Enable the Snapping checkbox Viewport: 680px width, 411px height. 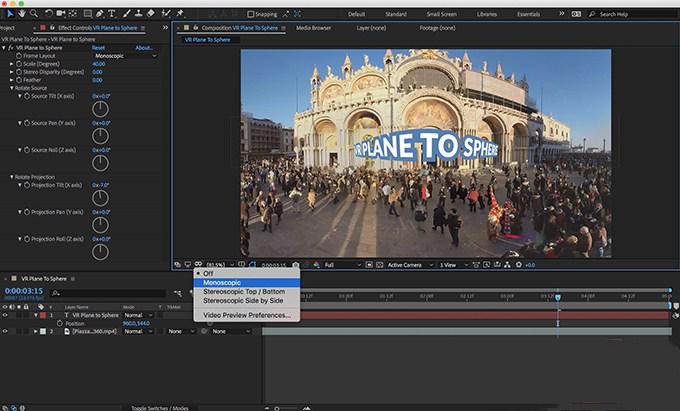(251, 14)
